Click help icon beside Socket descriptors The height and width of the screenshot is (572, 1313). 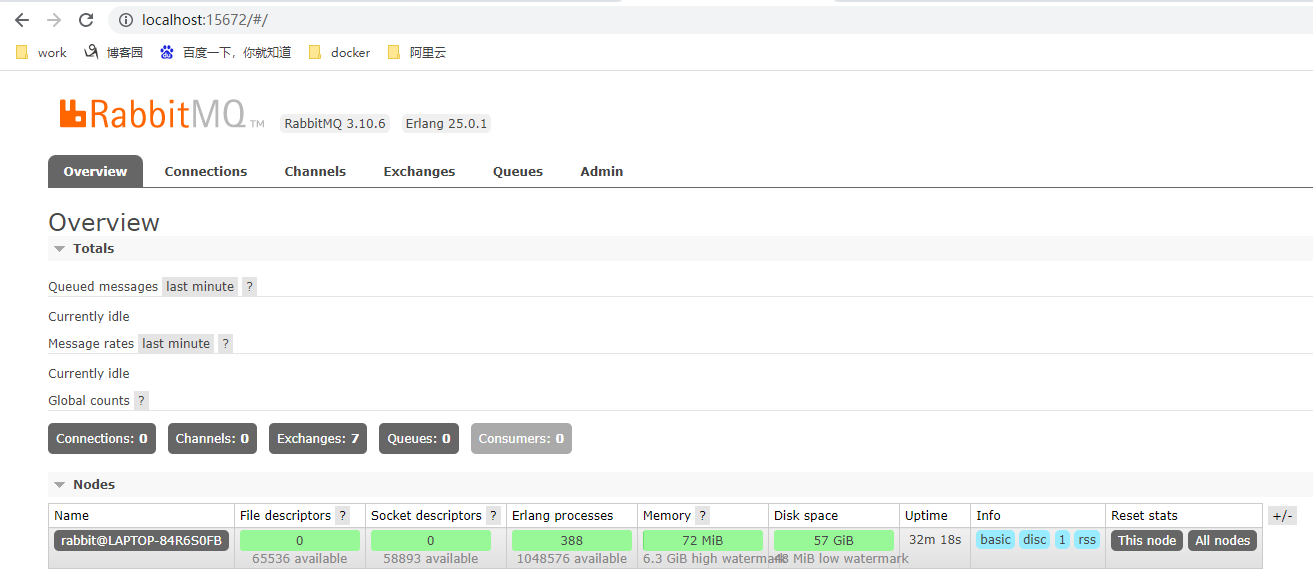click(493, 516)
